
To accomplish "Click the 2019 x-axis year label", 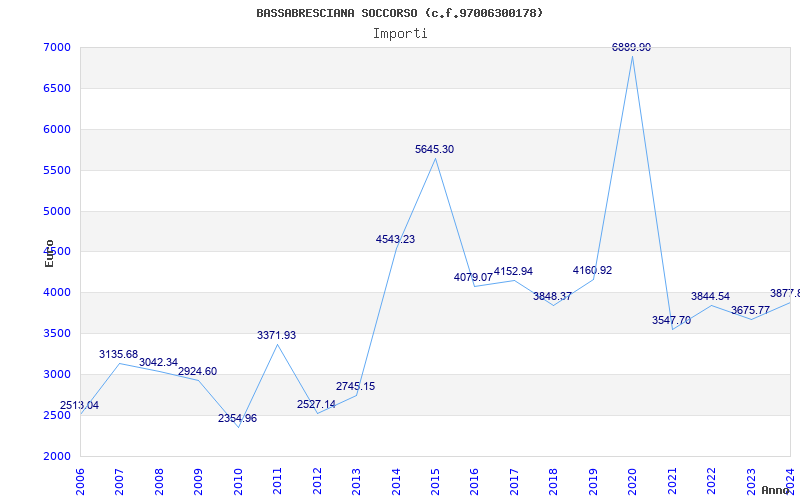I will pyautogui.click(x=593, y=482).
